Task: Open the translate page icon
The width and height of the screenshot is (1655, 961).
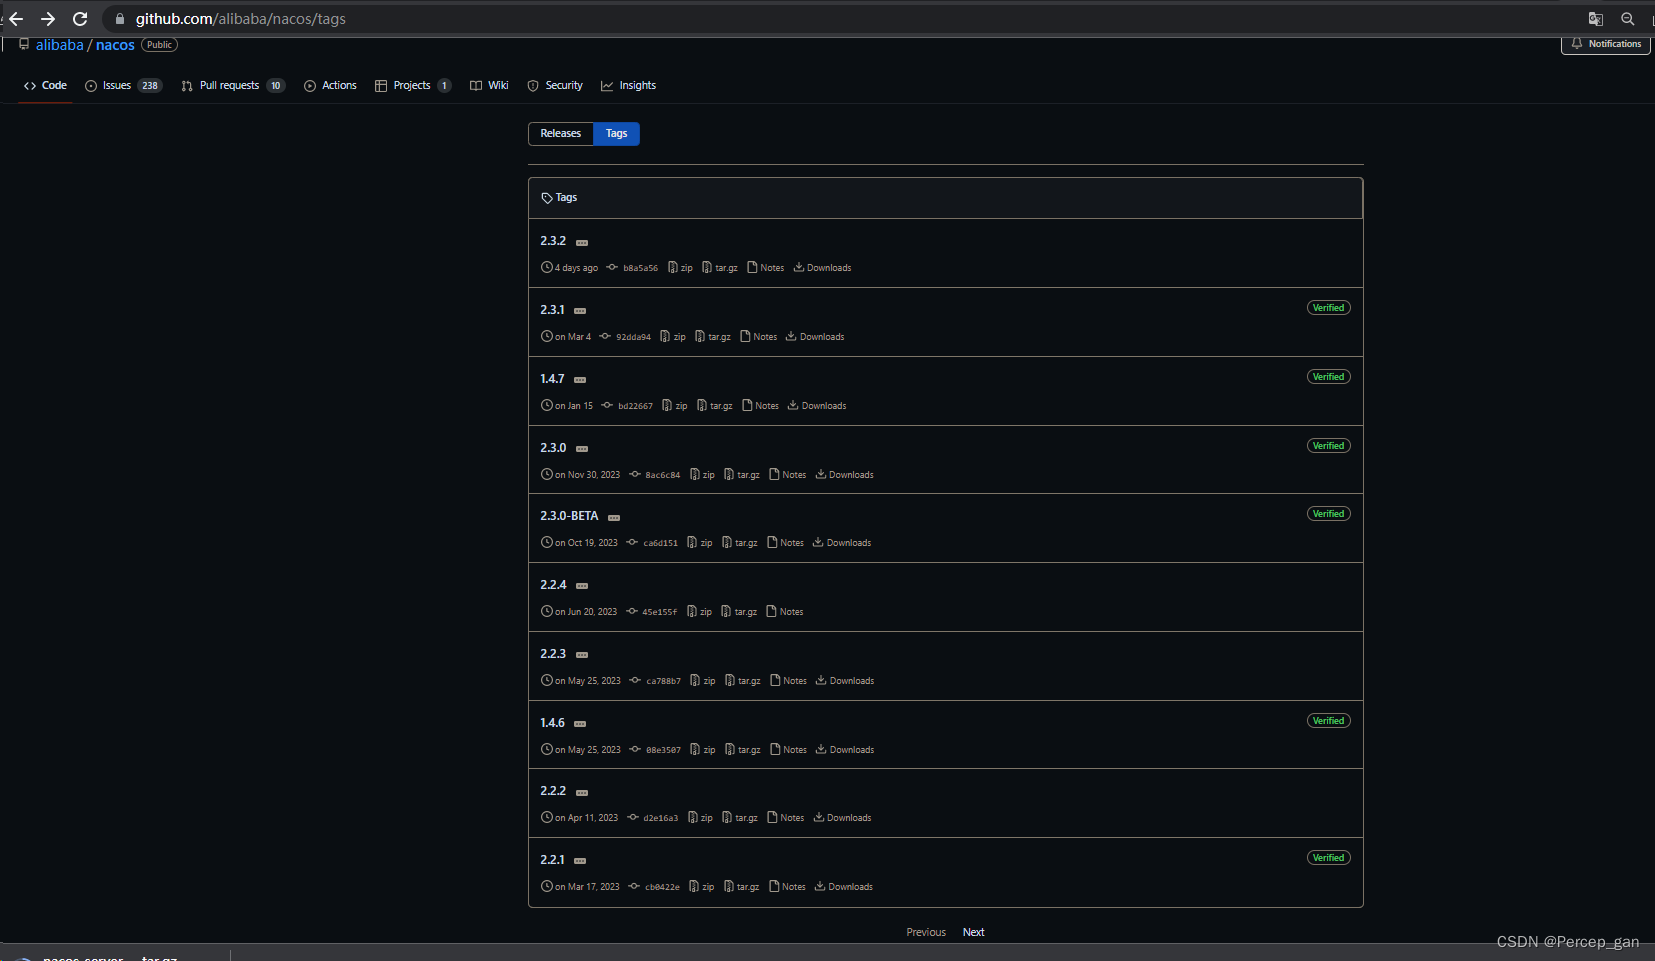Action: click(x=1596, y=19)
